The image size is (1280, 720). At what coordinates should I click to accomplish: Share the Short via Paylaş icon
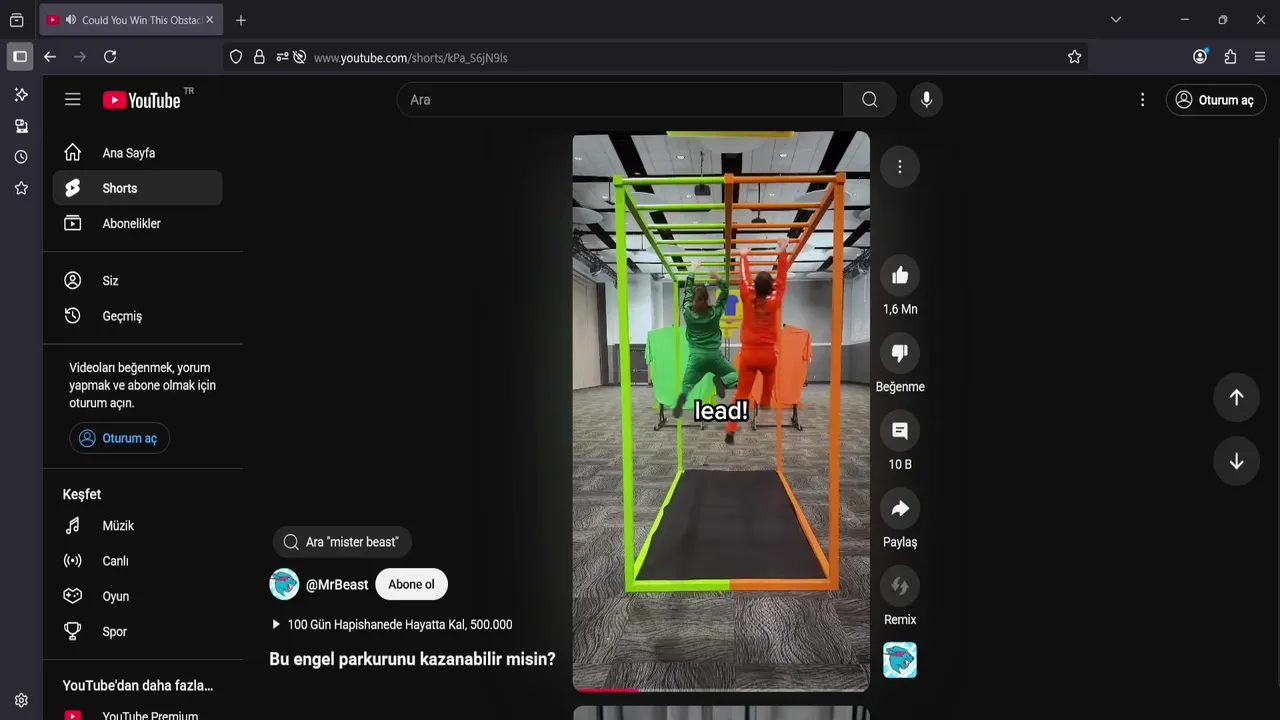pyautogui.click(x=900, y=508)
